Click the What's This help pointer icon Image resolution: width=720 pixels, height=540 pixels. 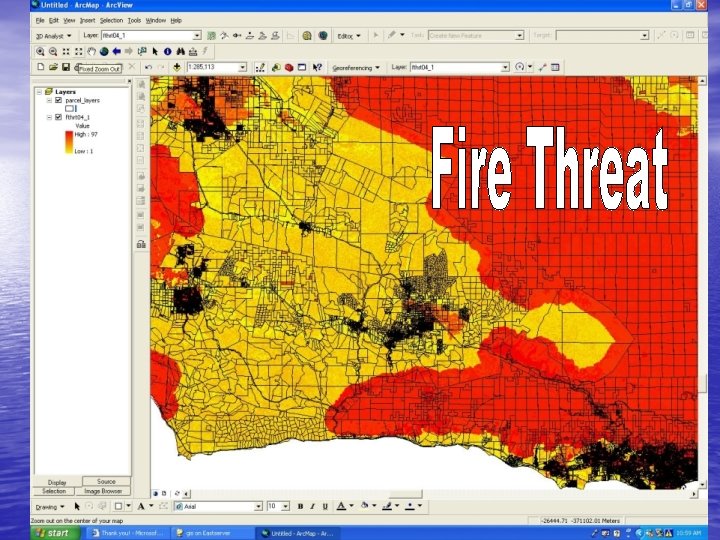tap(317, 68)
